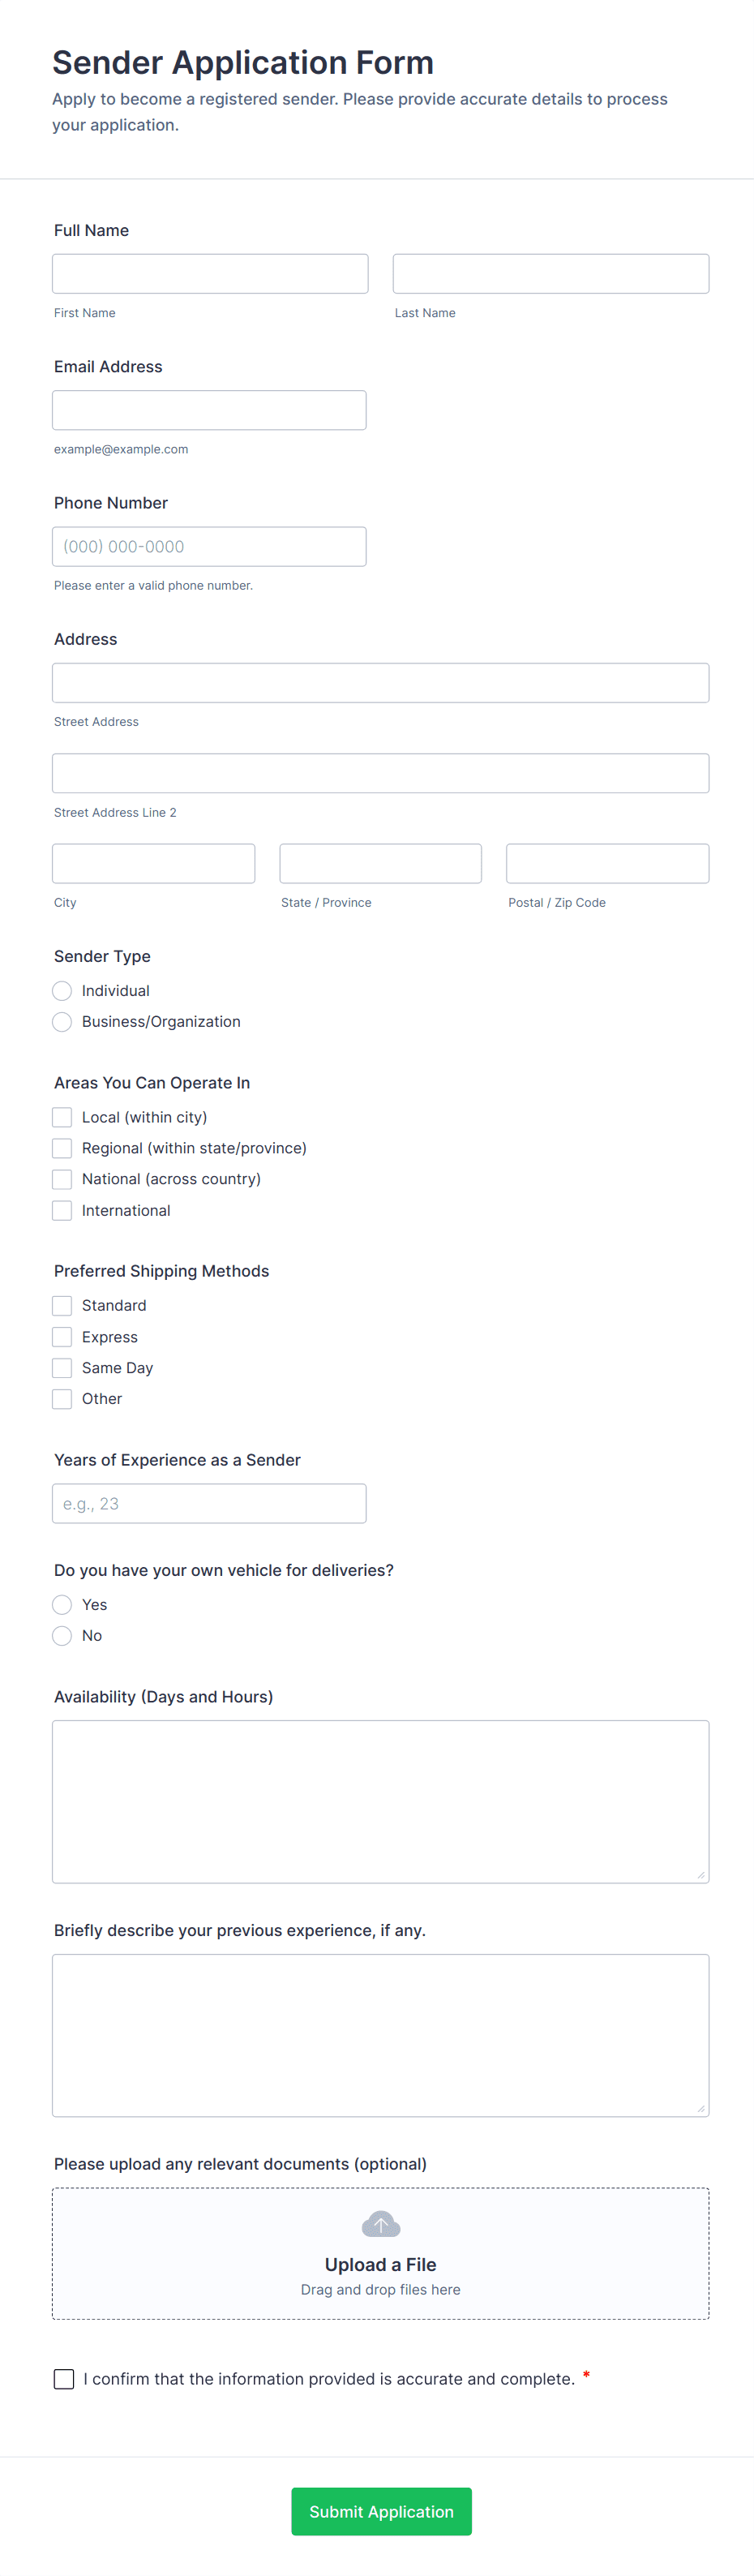Select the Individual sender type
The width and height of the screenshot is (754, 2576).
click(x=62, y=990)
